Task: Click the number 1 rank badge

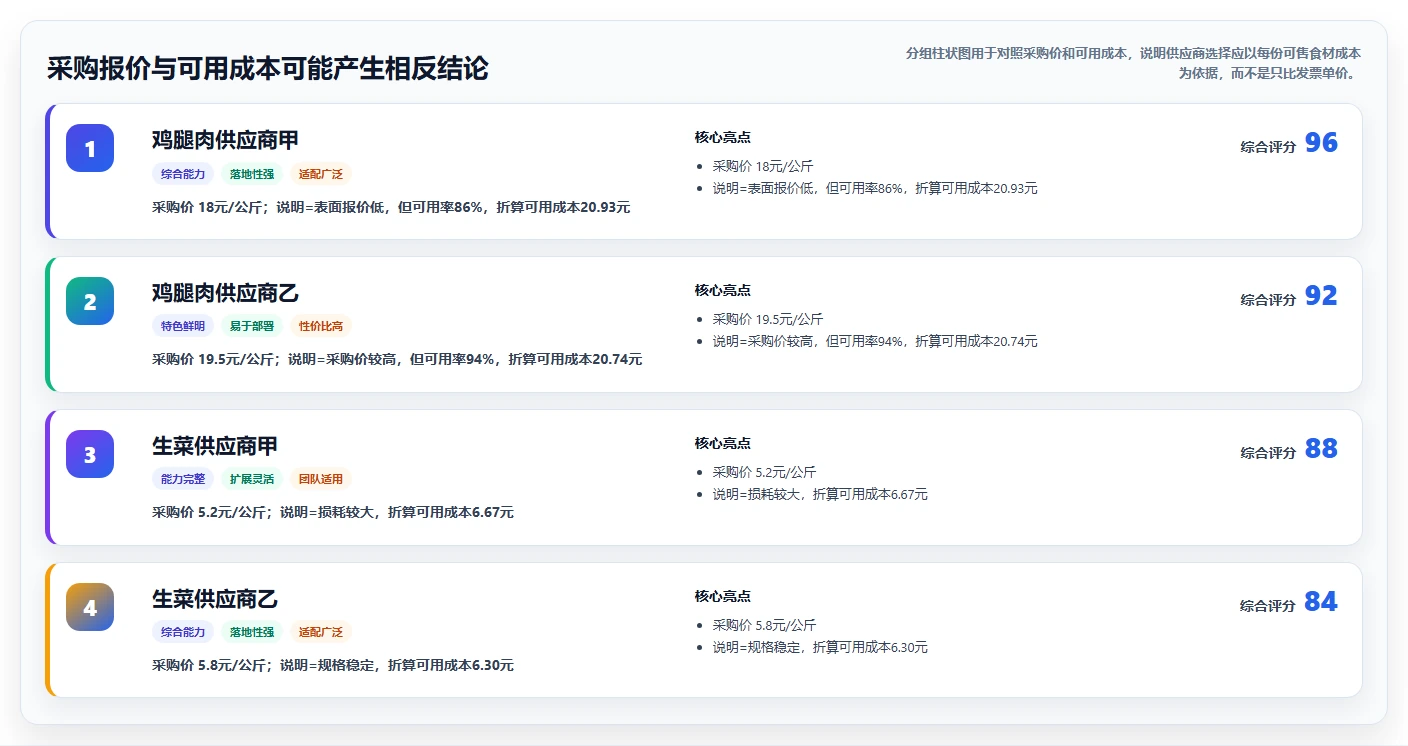Action: tap(90, 148)
